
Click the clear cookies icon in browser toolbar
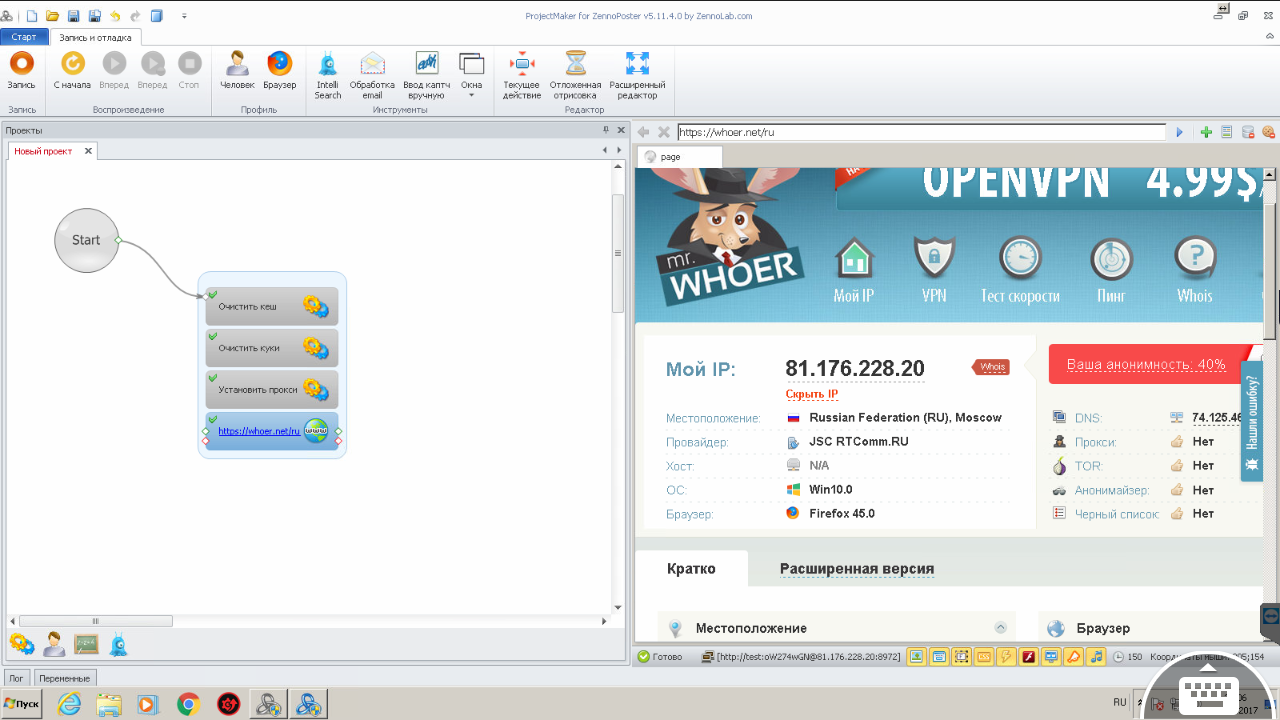point(1268,132)
